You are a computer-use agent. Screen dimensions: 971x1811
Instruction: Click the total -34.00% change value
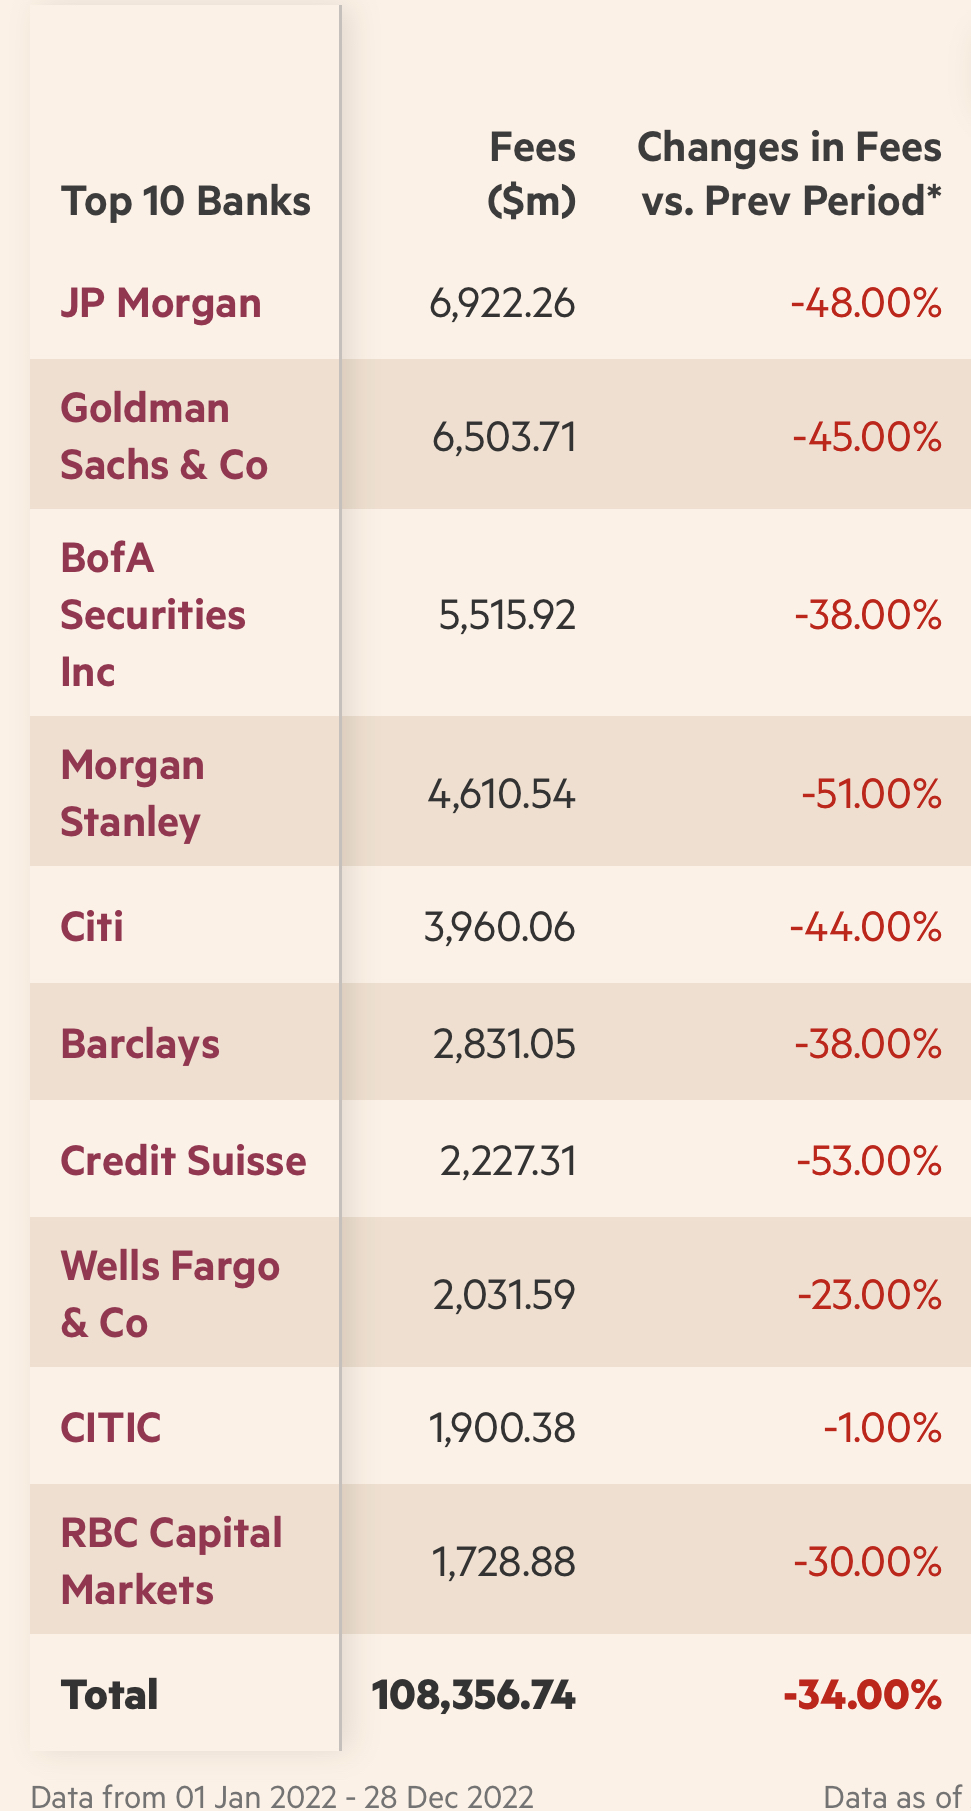coord(862,1695)
